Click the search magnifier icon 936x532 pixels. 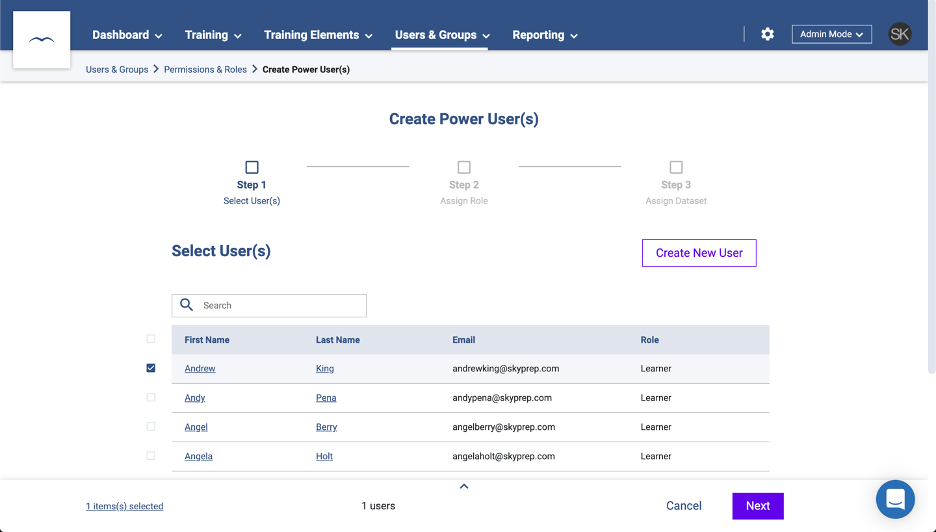tap(187, 305)
